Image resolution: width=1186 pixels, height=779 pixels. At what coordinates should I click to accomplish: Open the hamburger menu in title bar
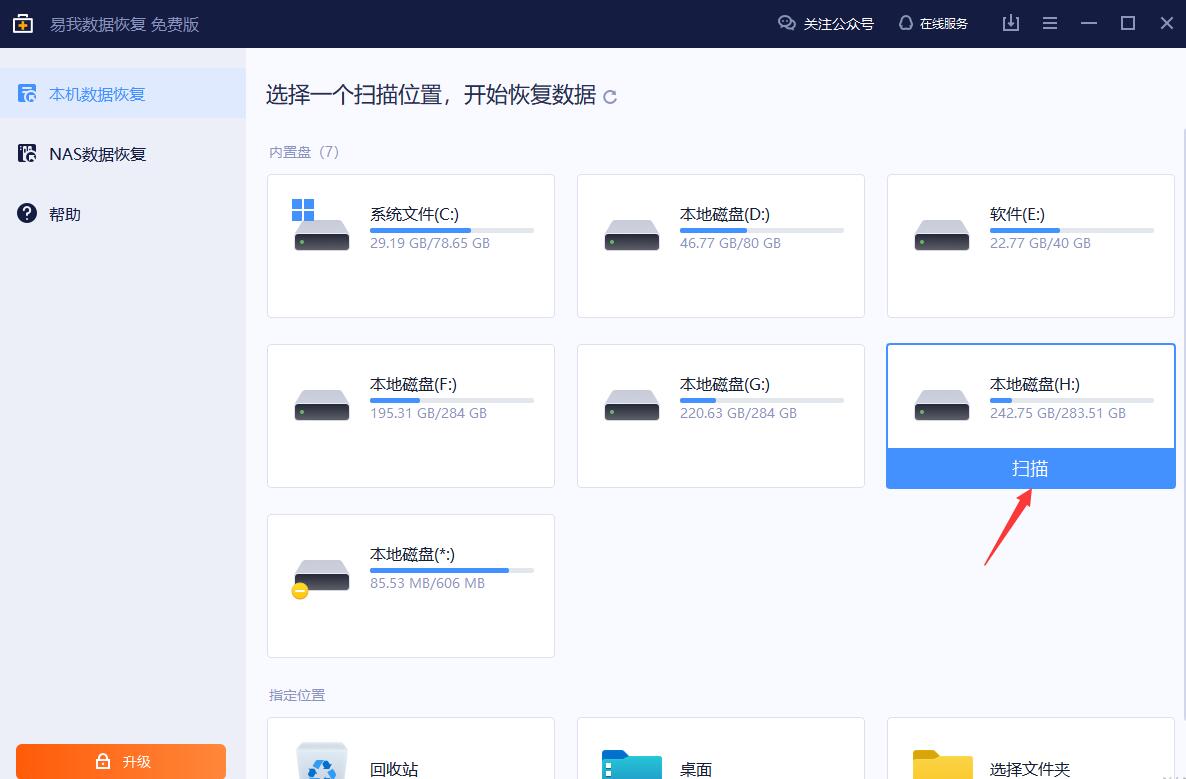tap(1050, 23)
